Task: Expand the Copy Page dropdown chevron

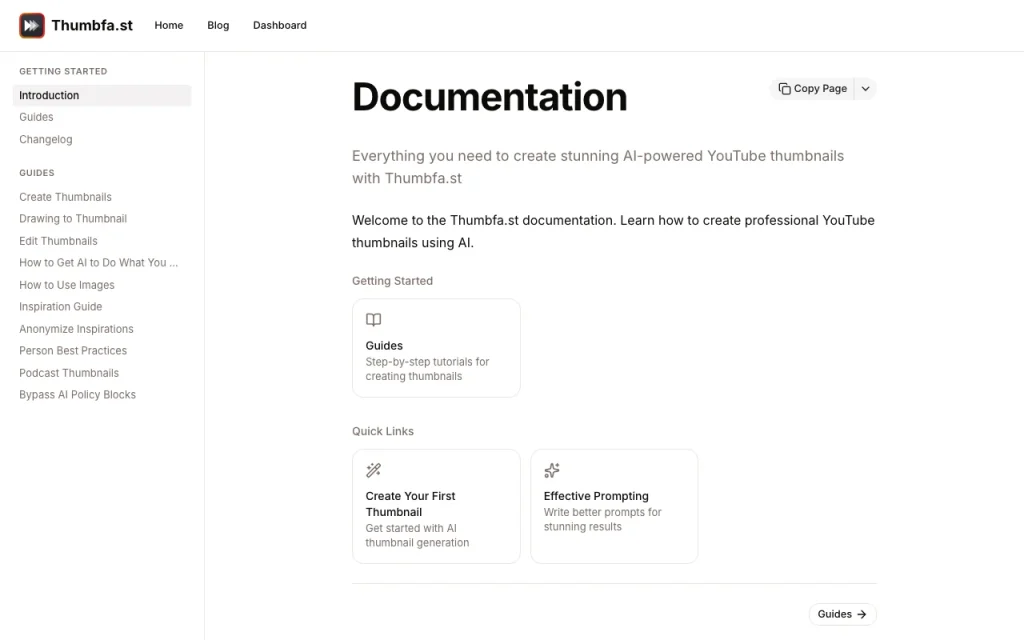Action: coord(865,89)
